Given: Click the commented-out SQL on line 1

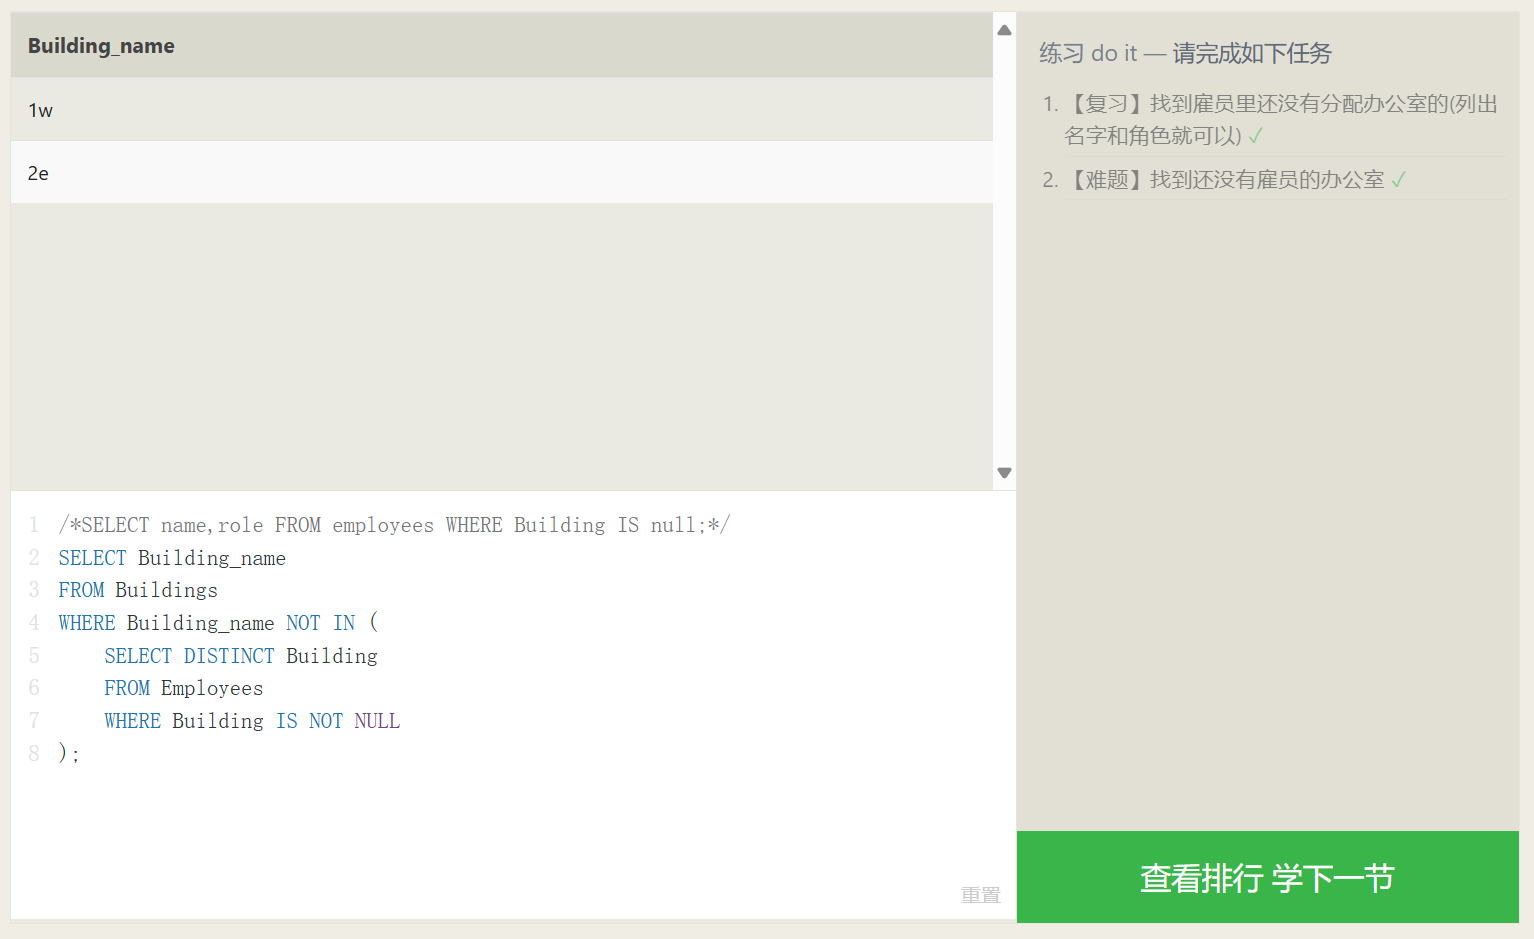Looking at the screenshot, I should (x=394, y=525).
